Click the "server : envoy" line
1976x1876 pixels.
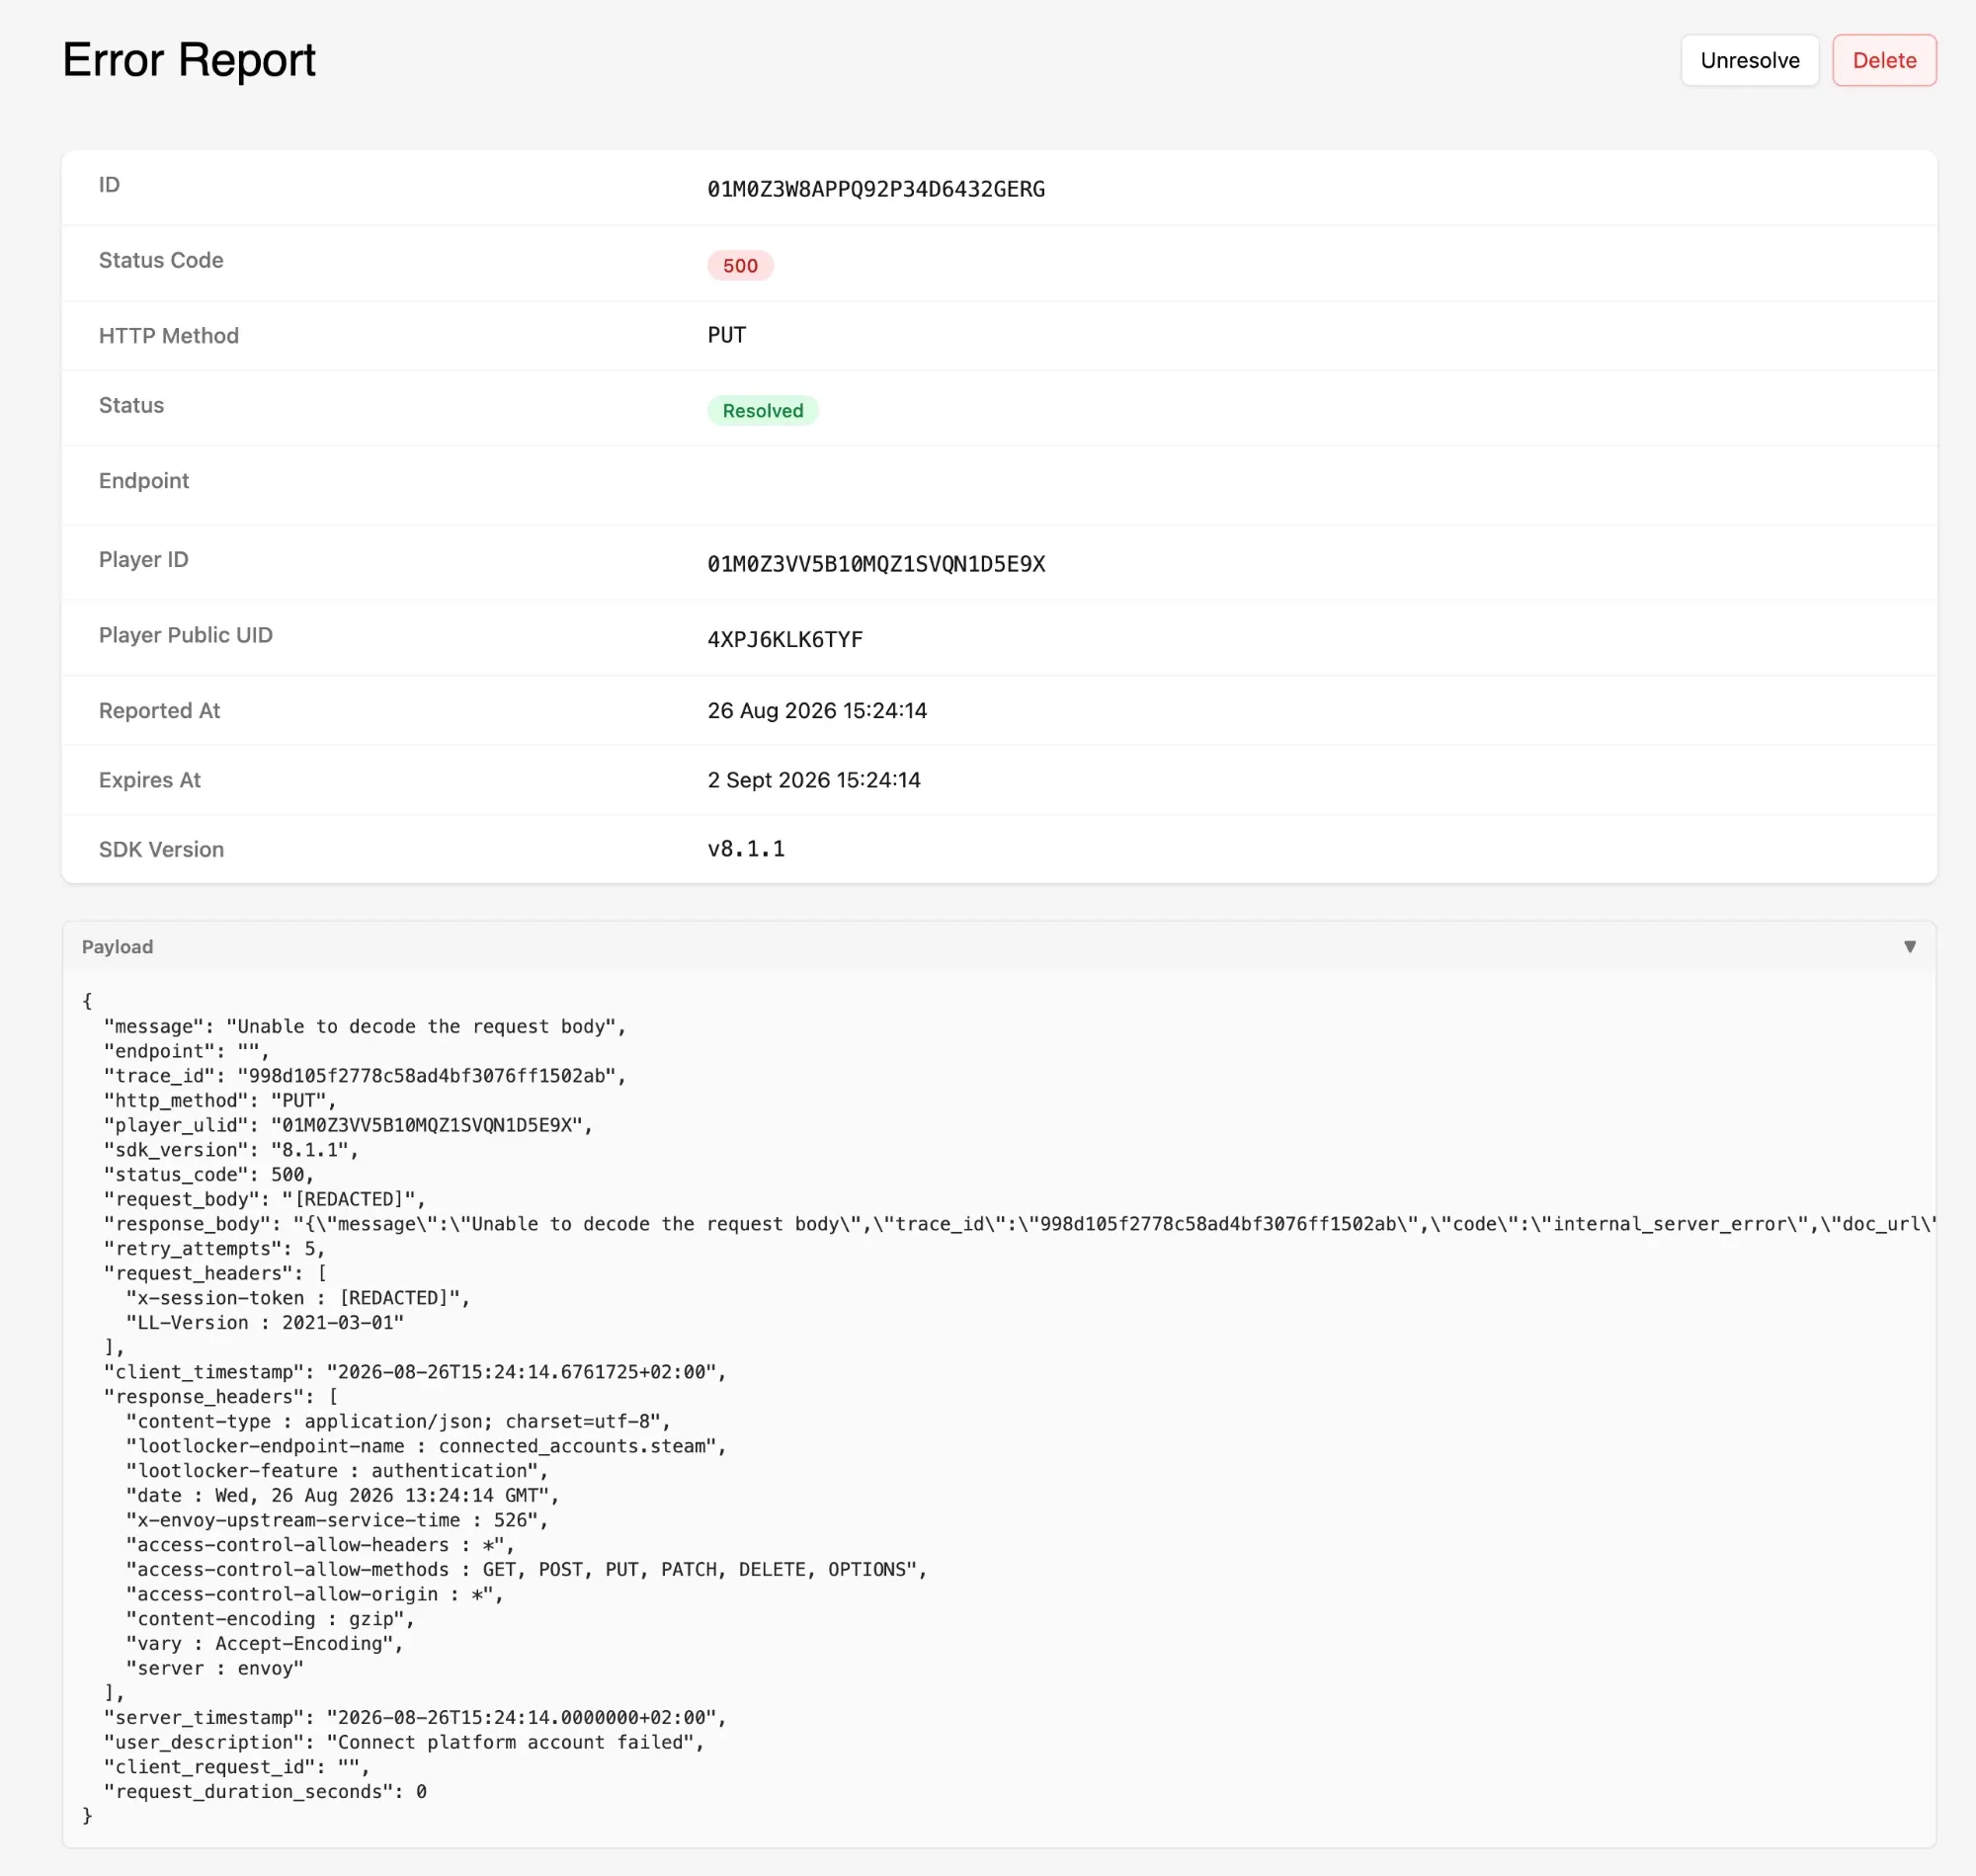click(215, 1668)
